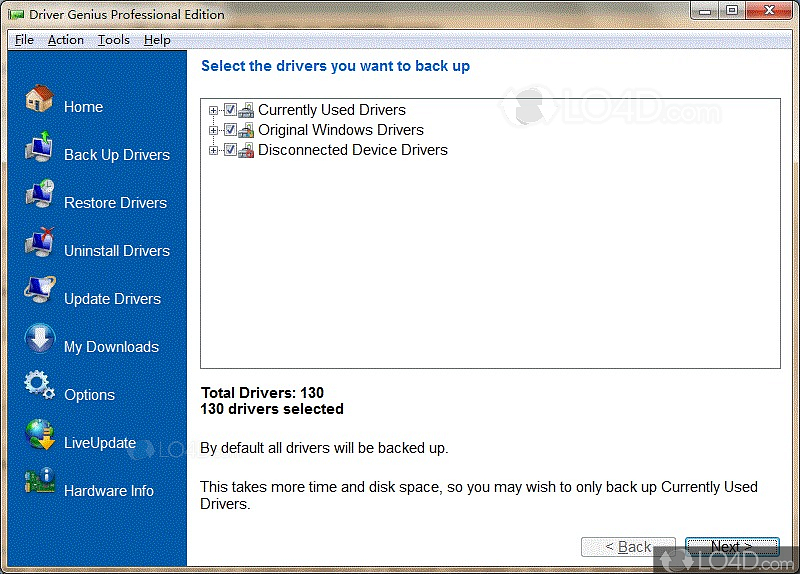Open the Uninstall Drivers sidebar label

(117, 251)
